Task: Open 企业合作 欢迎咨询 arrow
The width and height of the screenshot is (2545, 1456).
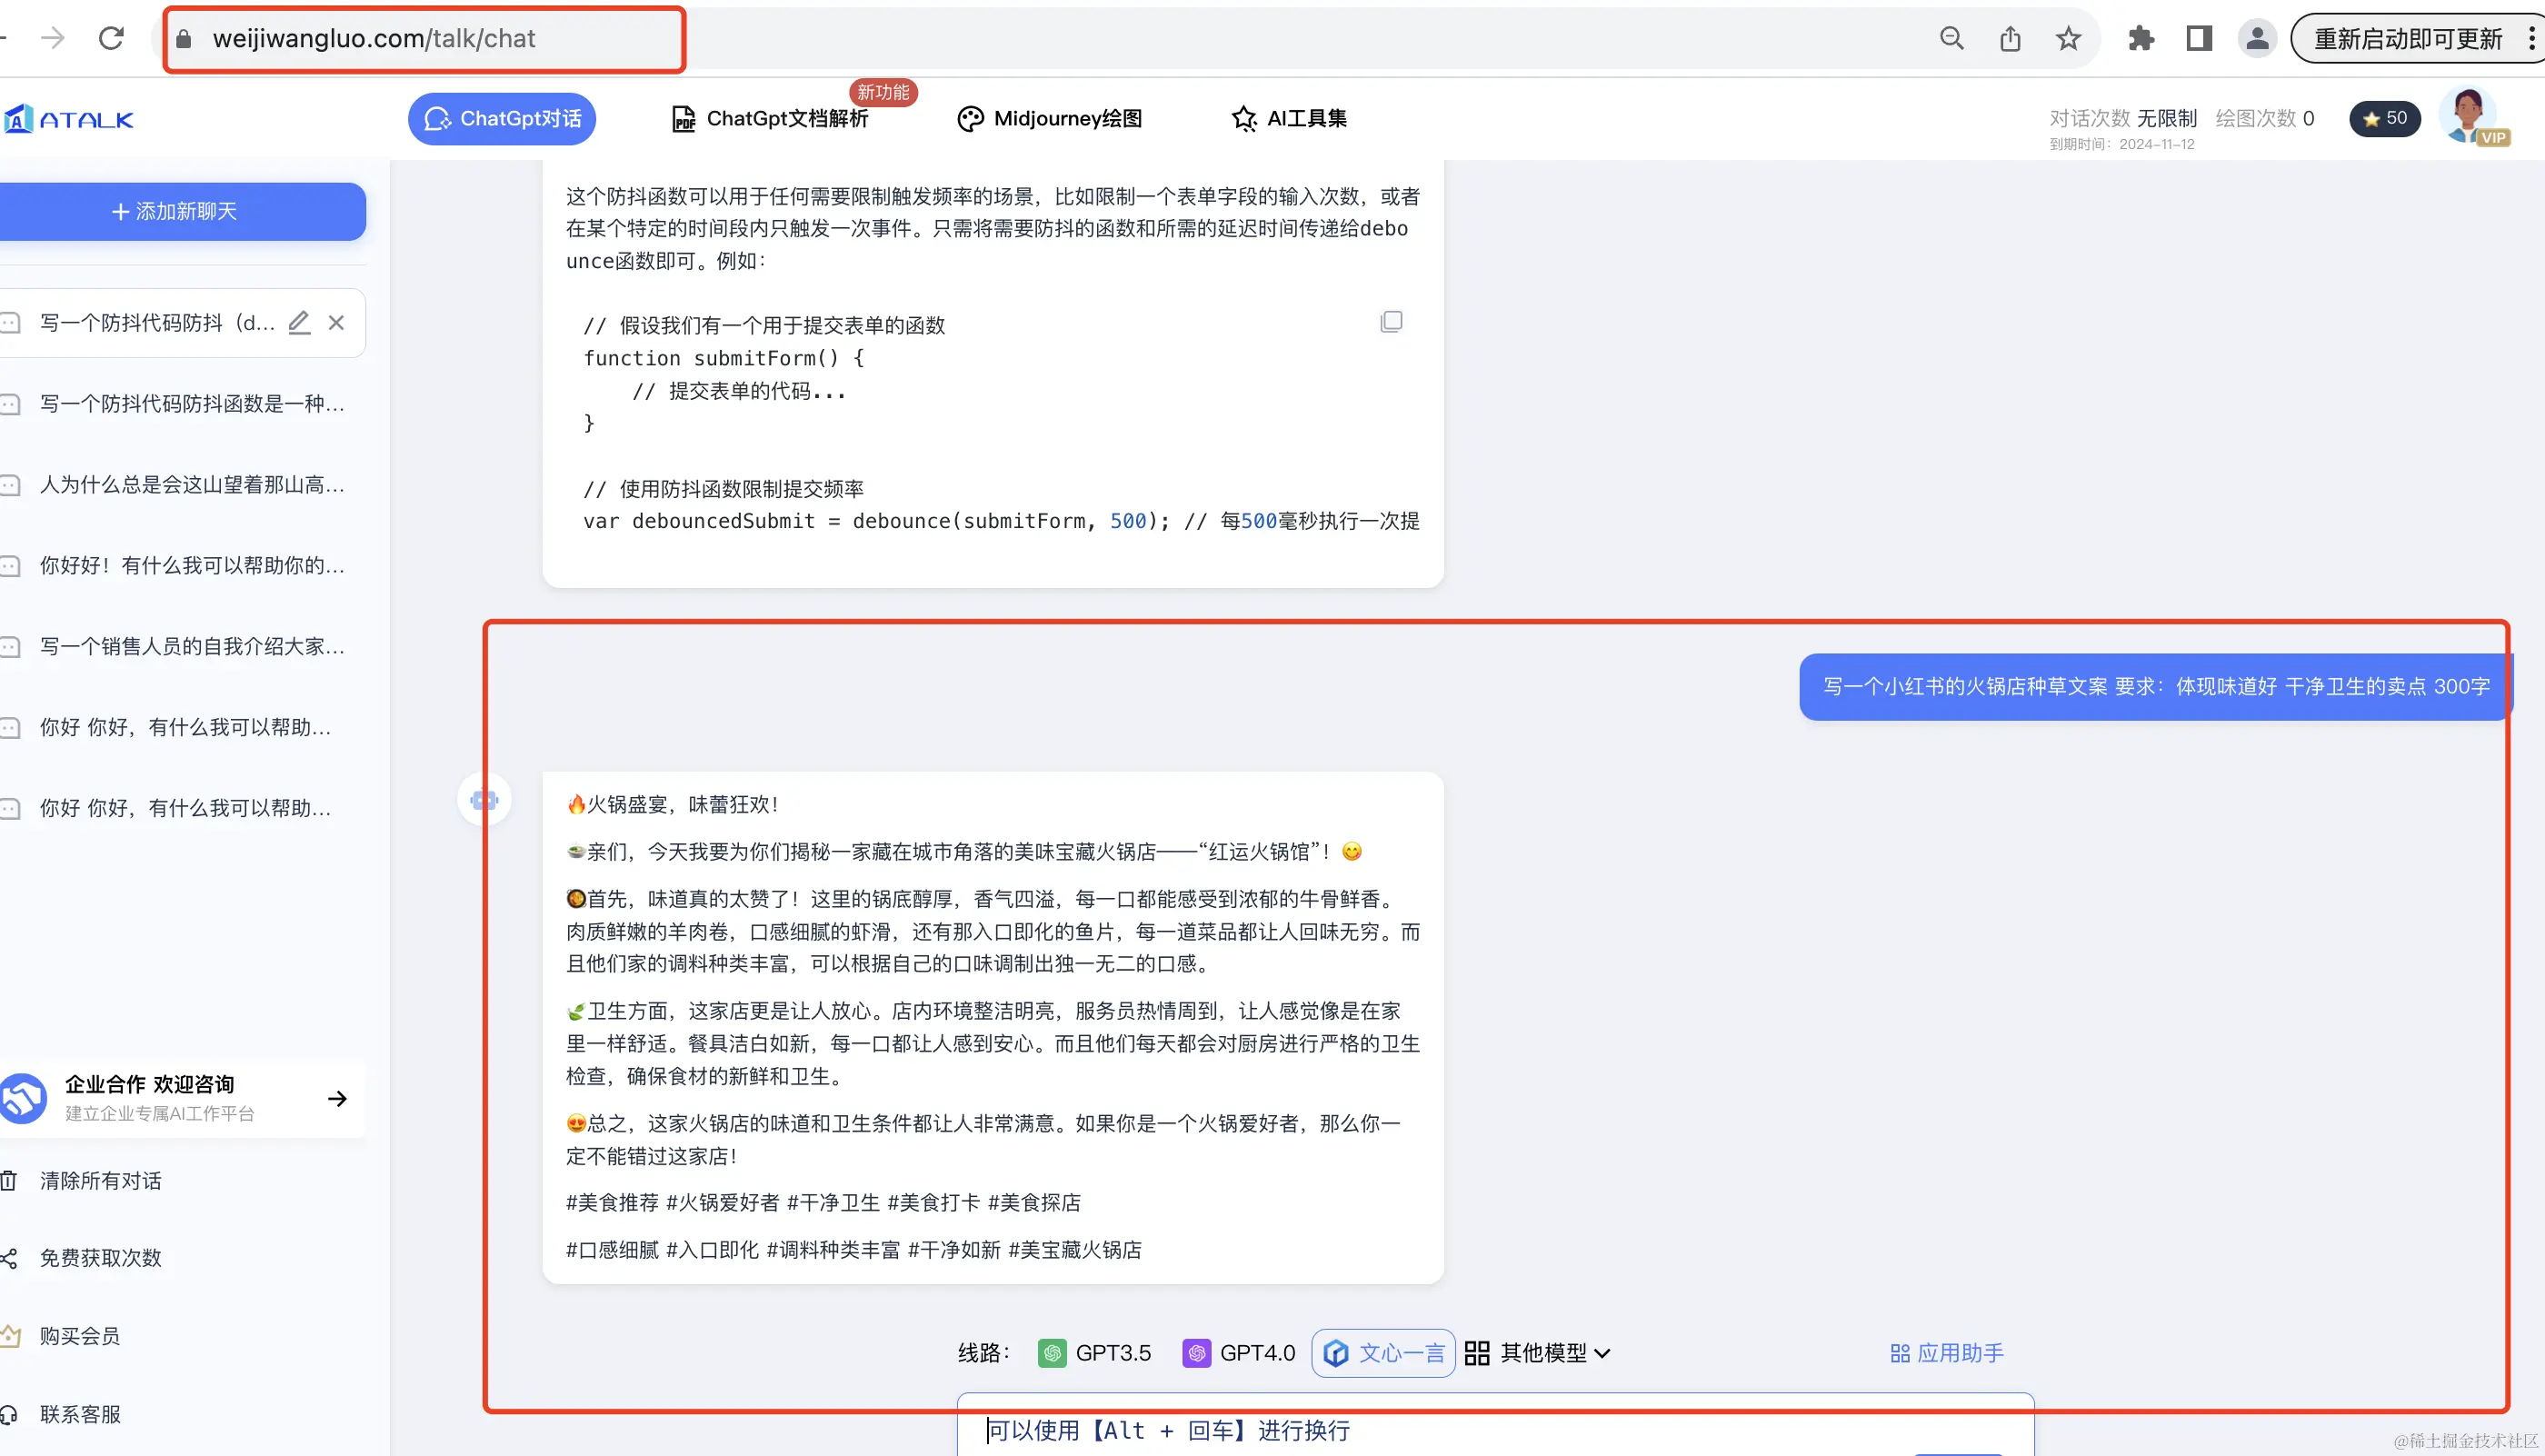Action: pyautogui.click(x=337, y=1098)
